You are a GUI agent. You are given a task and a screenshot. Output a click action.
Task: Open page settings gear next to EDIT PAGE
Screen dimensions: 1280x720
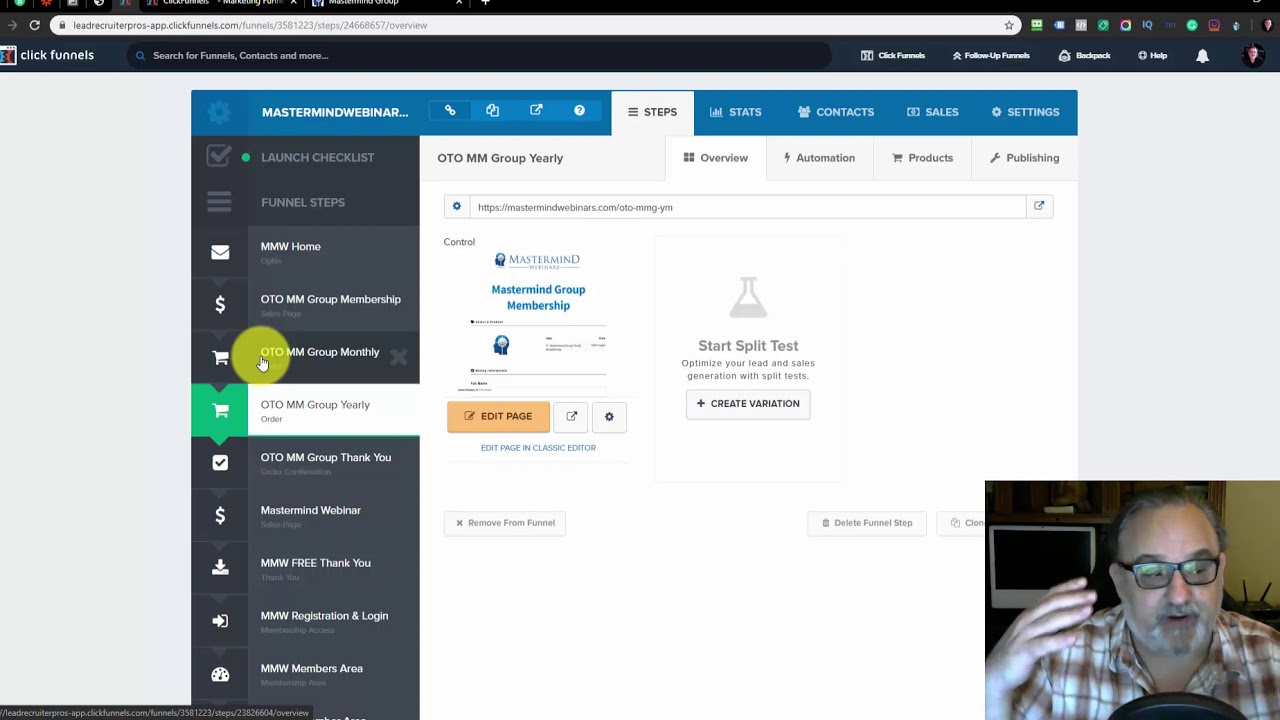tap(609, 416)
